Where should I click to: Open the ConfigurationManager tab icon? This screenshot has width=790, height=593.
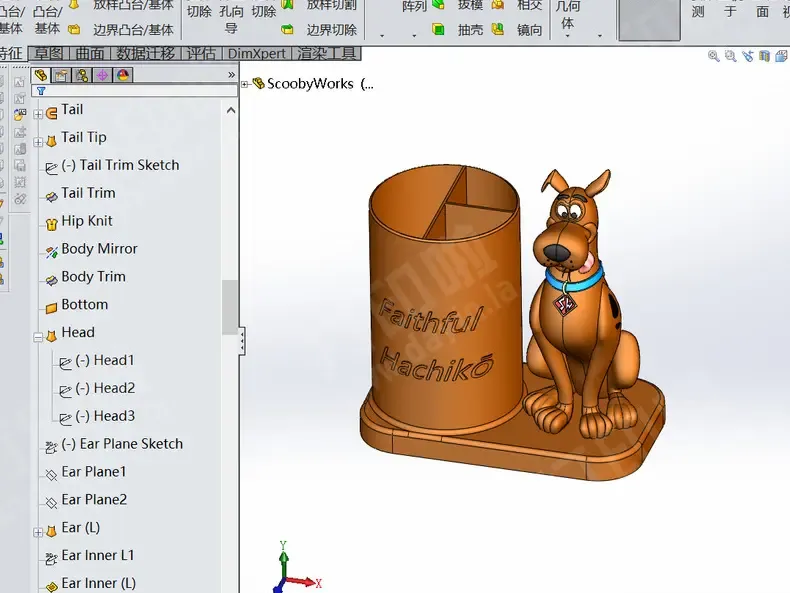pyautogui.click(x=82, y=76)
